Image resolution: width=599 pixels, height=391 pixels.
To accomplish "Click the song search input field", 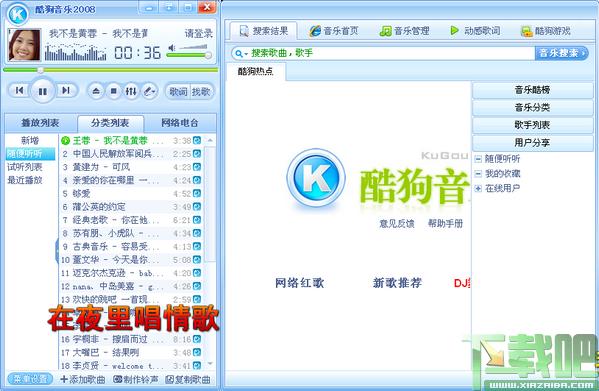I will [392, 53].
